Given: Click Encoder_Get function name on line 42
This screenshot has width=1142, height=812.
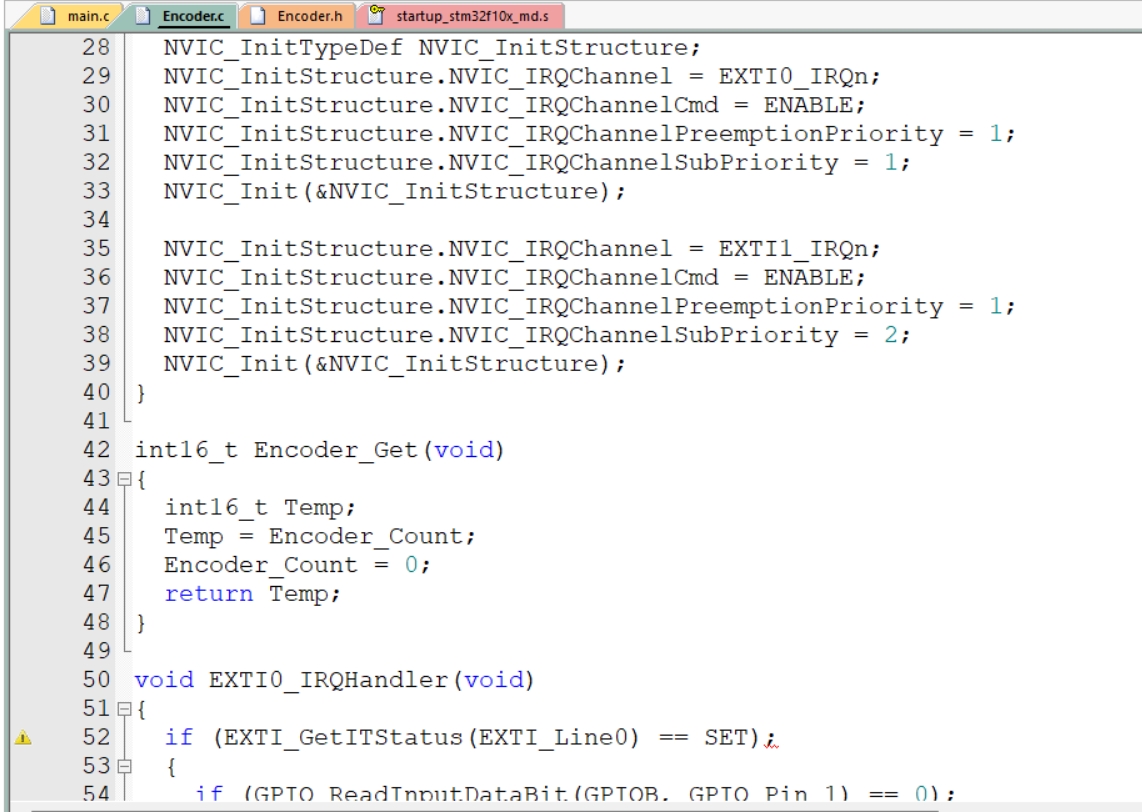Looking at the screenshot, I should coord(336,450).
